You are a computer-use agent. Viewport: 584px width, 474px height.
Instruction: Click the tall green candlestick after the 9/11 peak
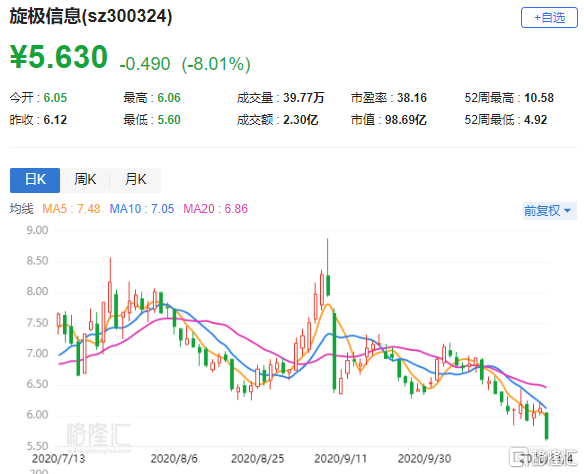click(x=334, y=351)
